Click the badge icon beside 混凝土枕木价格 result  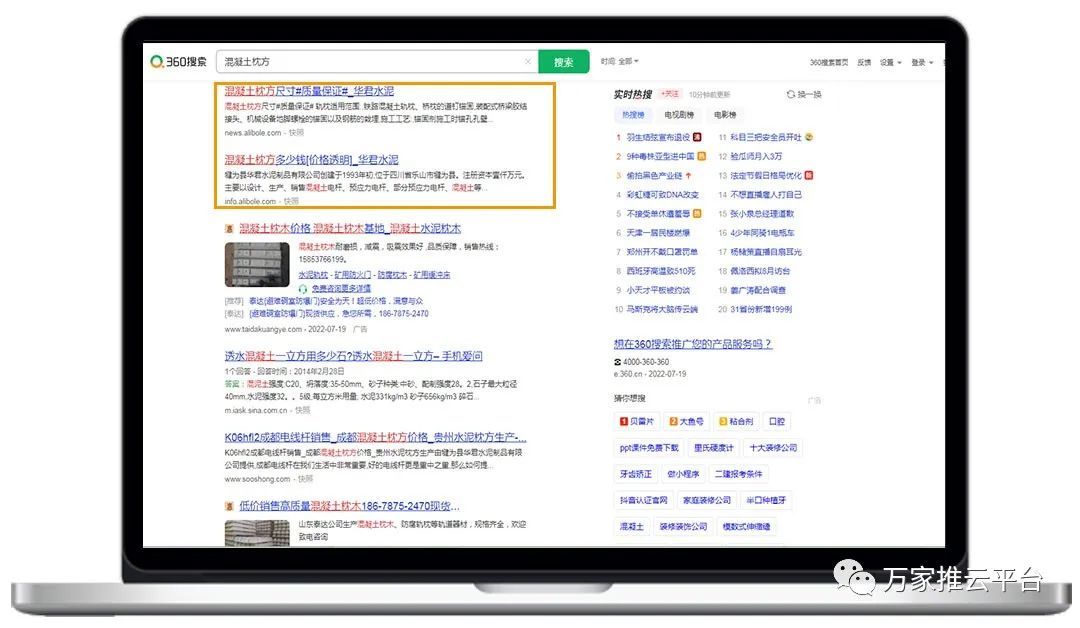(x=229, y=229)
